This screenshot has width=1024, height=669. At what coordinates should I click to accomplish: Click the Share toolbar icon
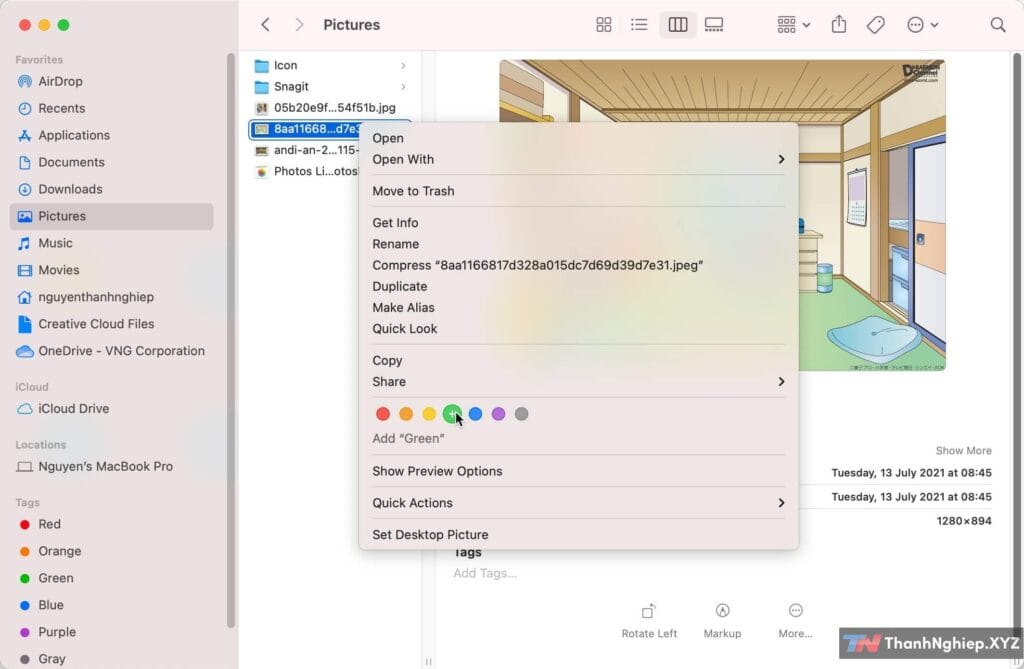pos(839,25)
